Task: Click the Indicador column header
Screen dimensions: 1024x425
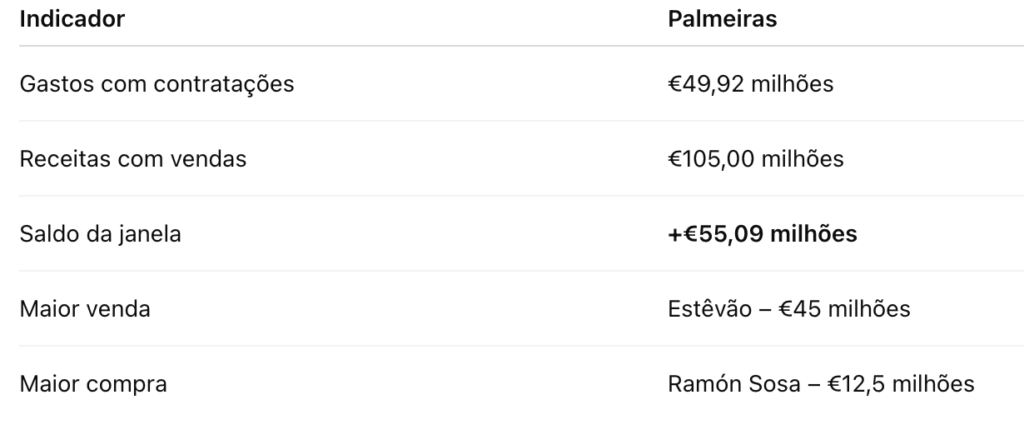Action: 72,20
